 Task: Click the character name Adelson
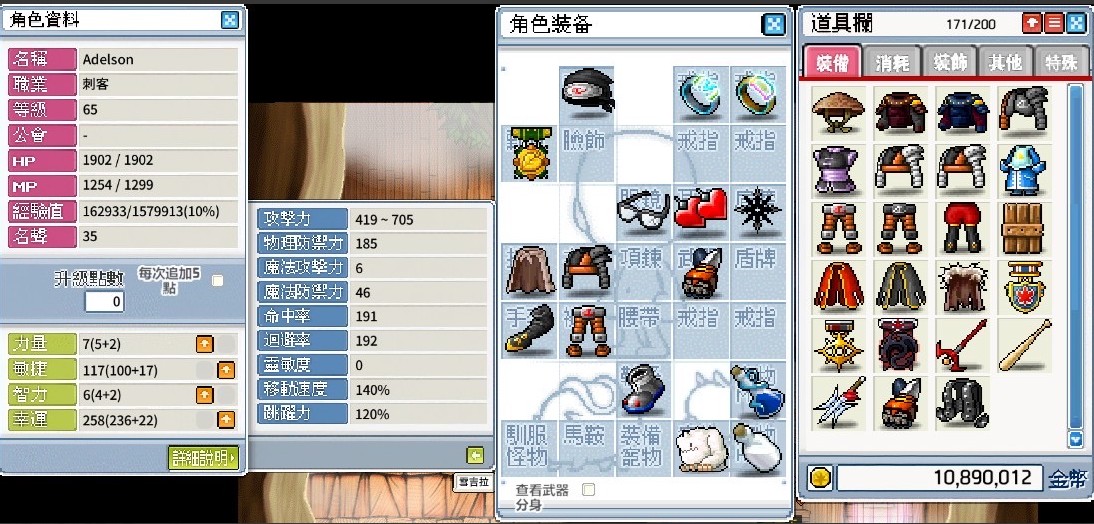108,59
